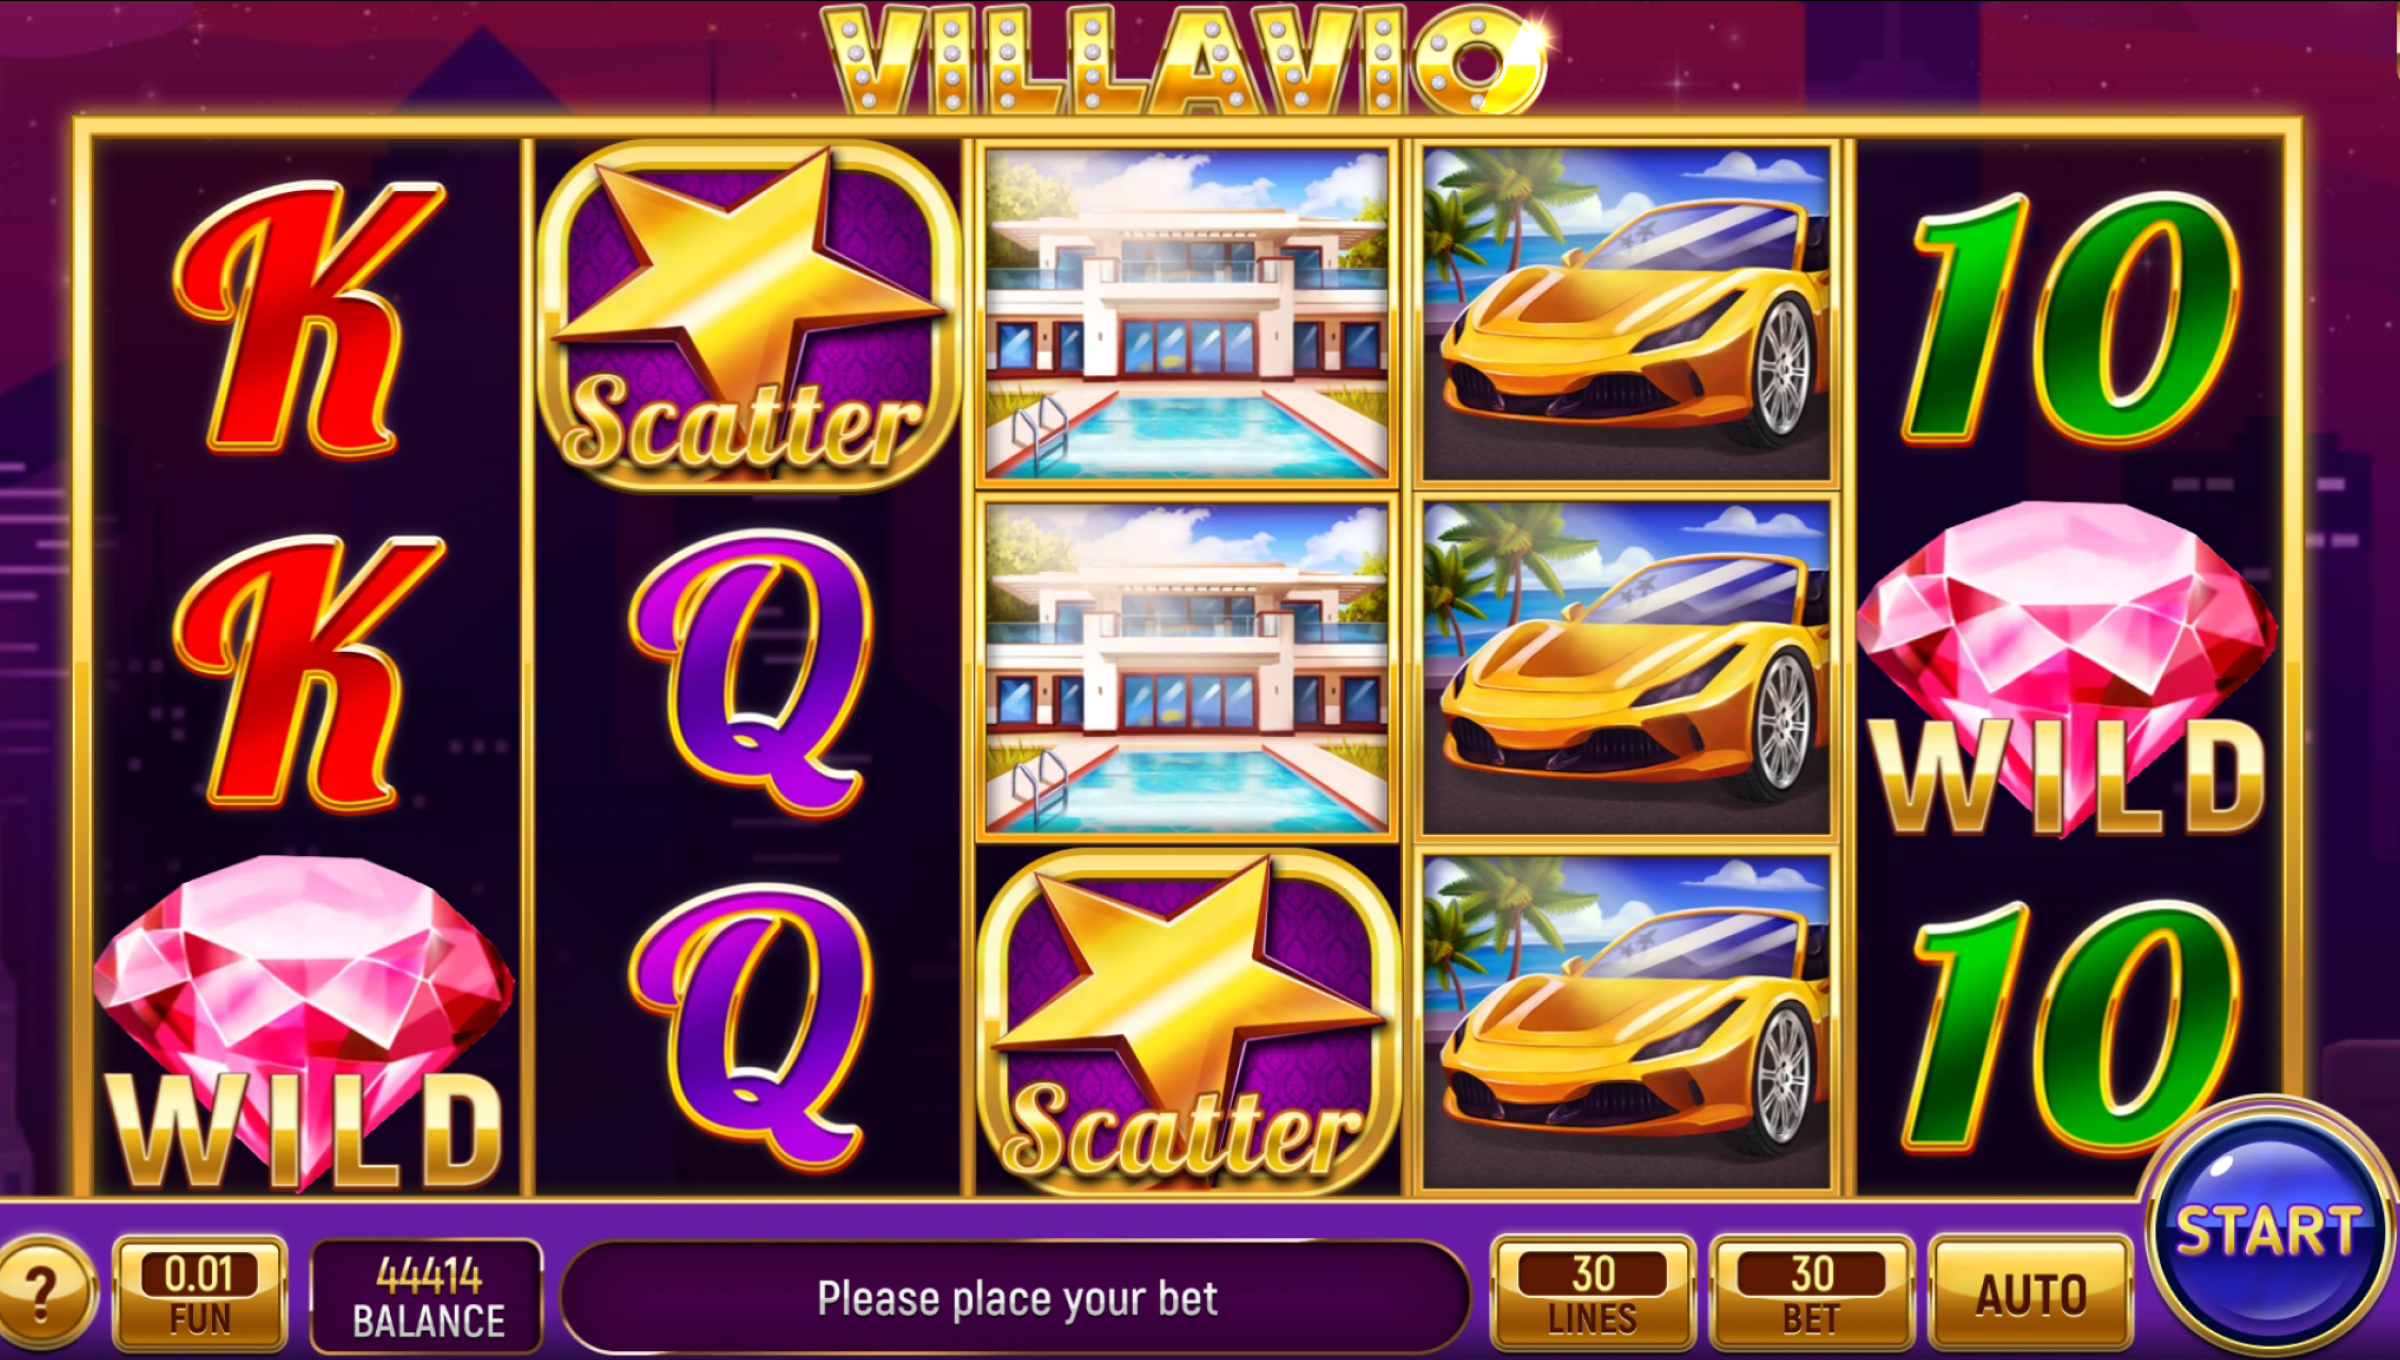Click the top green 10 symbol
The width and height of the screenshot is (2400, 1360).
pyautogui.click(x=2068, y=318)
